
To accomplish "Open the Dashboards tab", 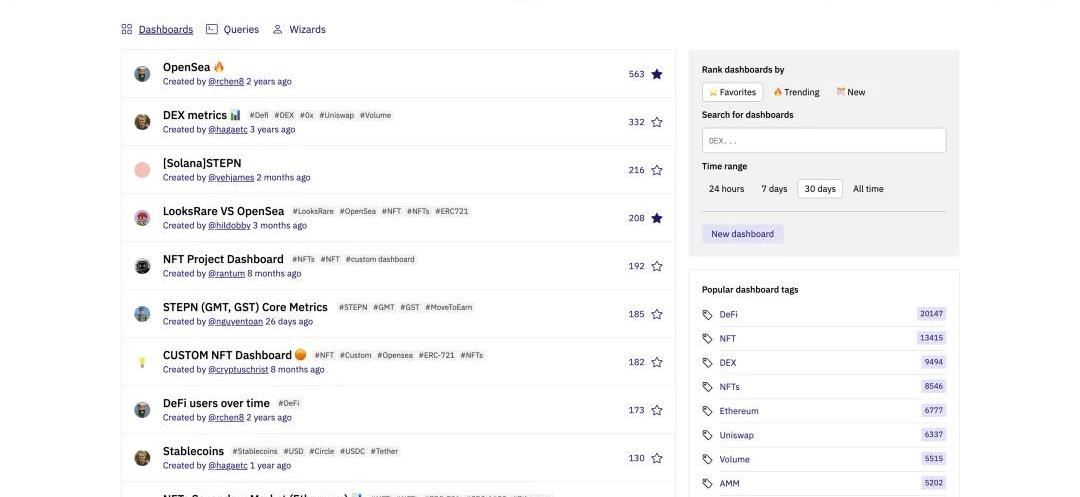I will (x=165, y=30).
